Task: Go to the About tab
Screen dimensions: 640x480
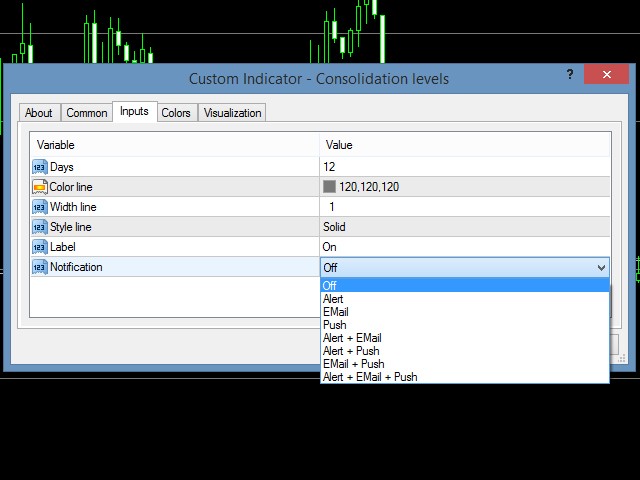Action: 39,113
